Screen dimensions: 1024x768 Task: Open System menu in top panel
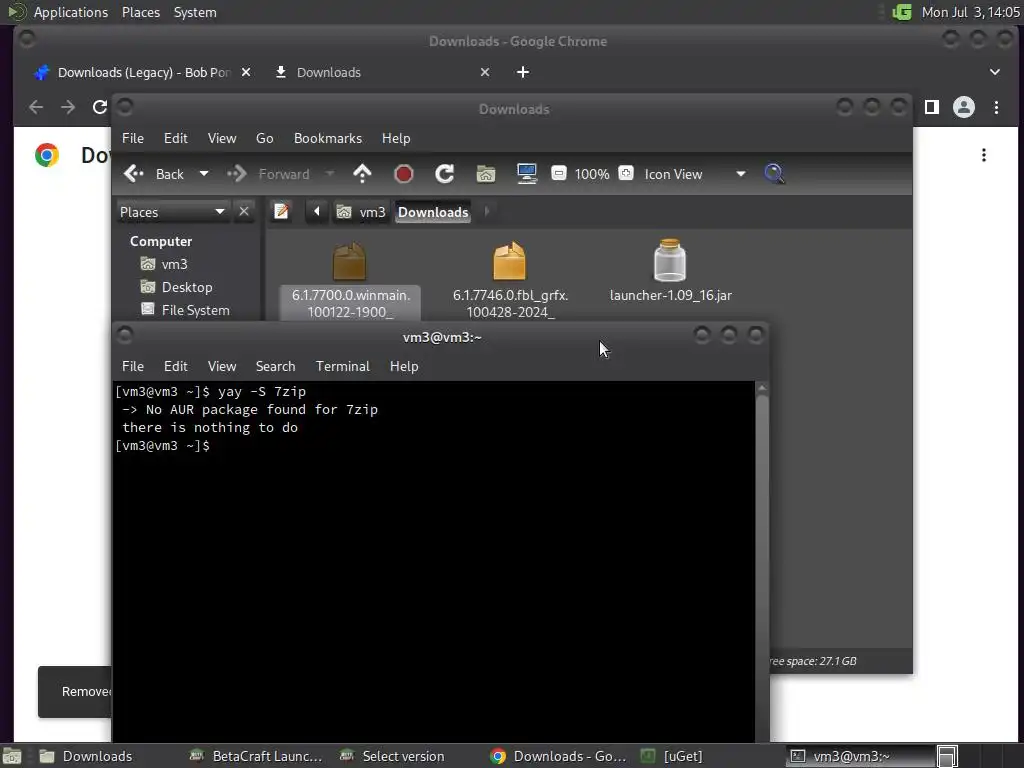pos(195,12)
